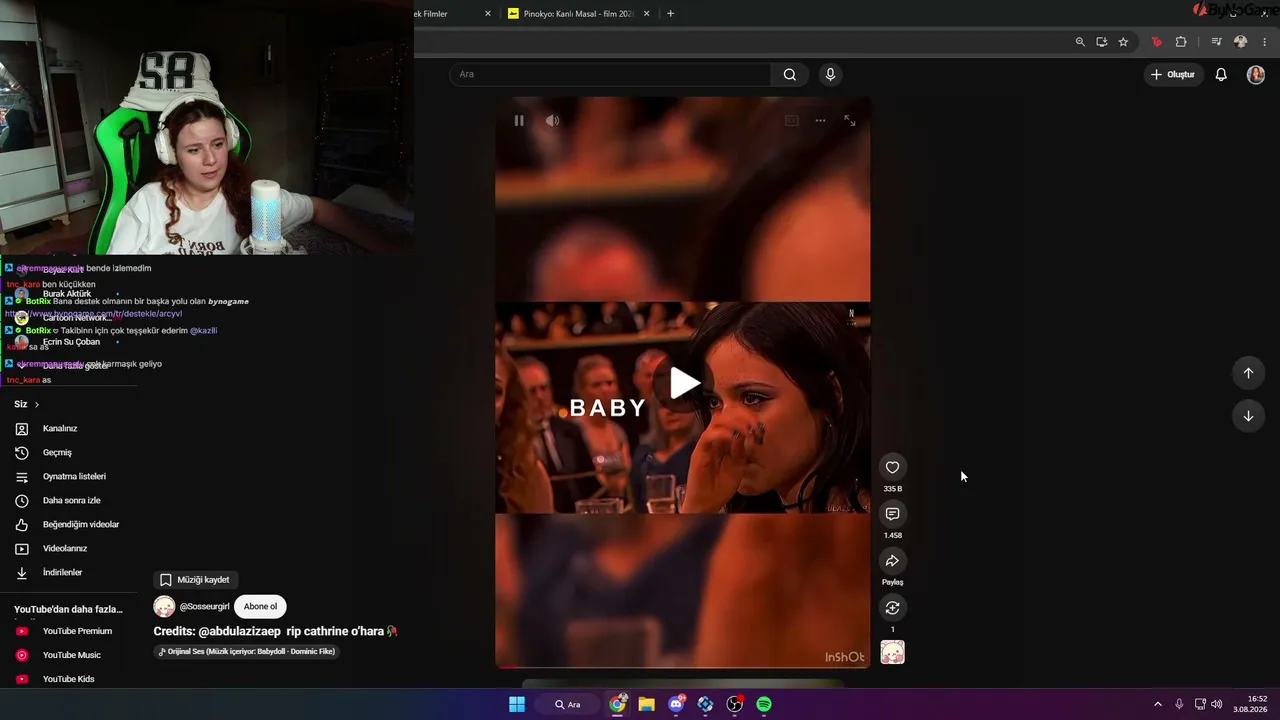Bookmark this page with the star icon

[1123, 42]
